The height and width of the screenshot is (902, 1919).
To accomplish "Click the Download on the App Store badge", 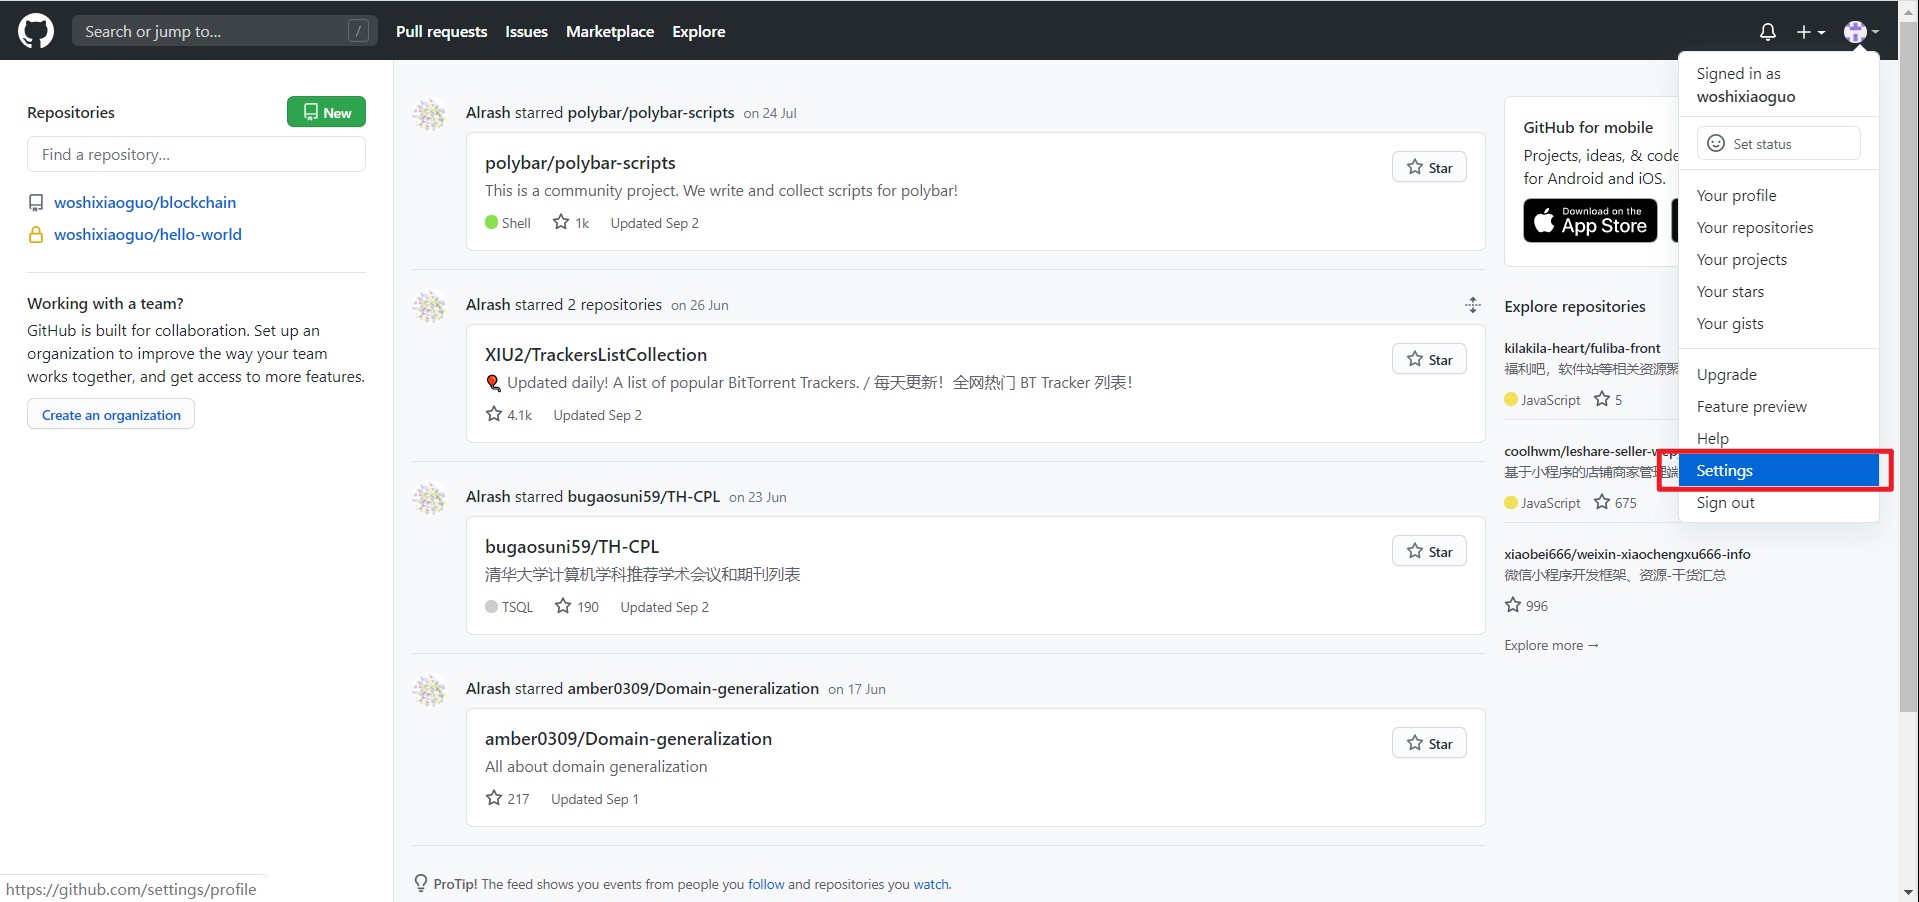I will click(1590, 220).
